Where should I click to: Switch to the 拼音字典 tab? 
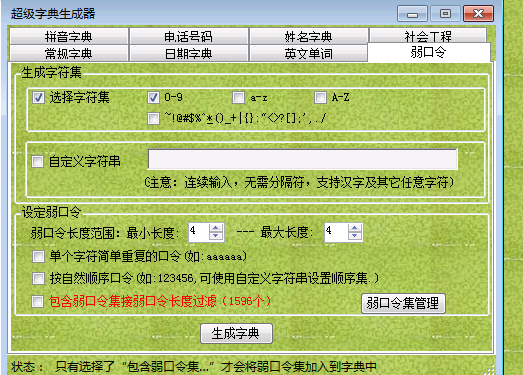[69, 36]
